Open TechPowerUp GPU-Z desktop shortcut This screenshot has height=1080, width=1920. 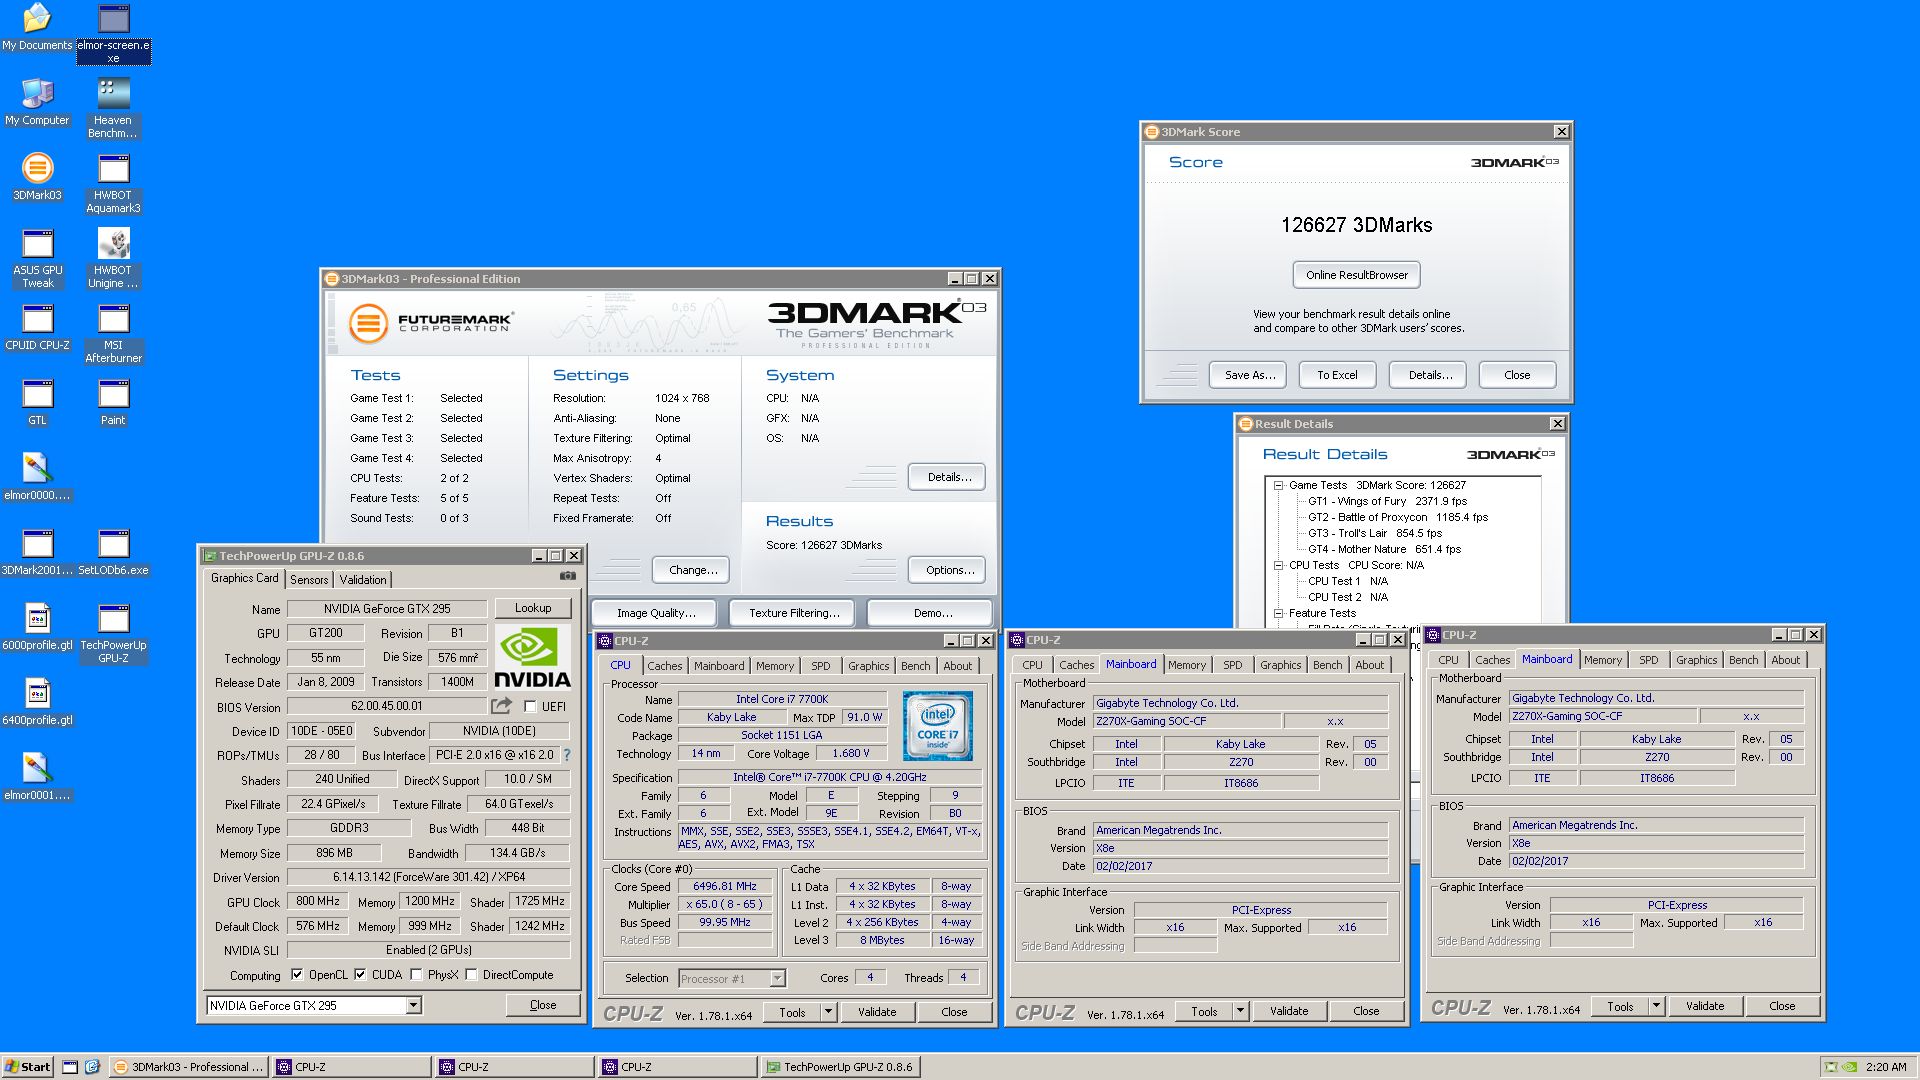[113, 633]
